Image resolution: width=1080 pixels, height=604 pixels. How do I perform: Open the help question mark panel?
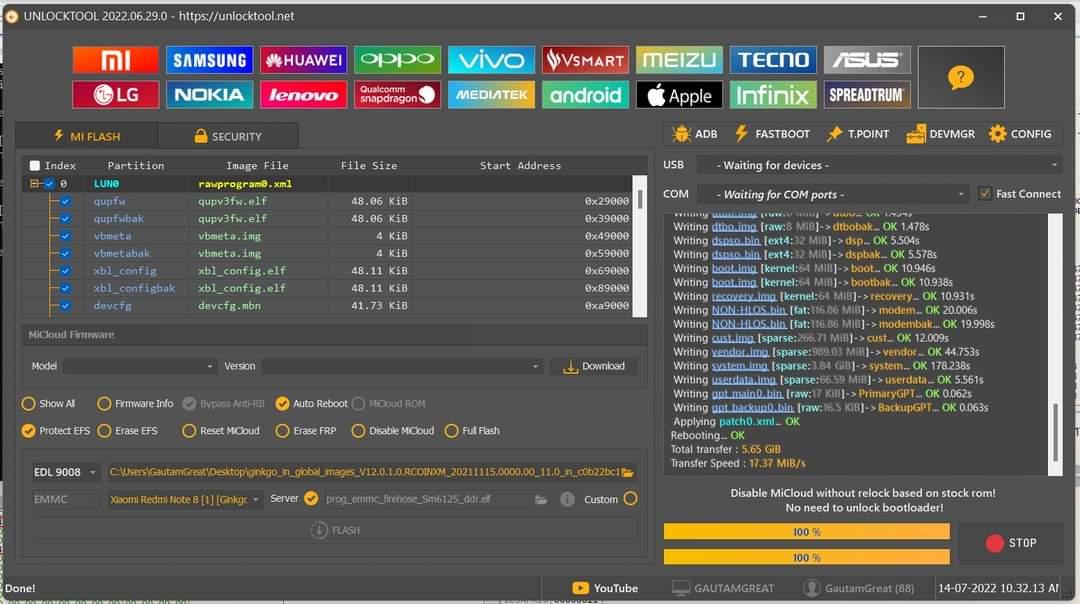point(961,77)
